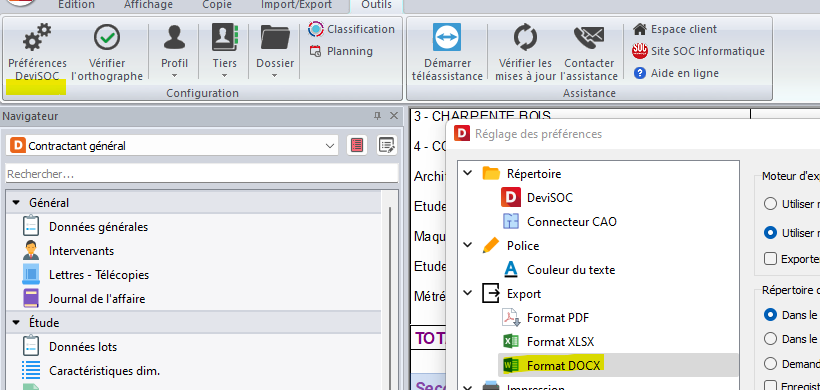Open the Contractant général dropdown
The width and height of the screenshot is (820, 390).
[330, 146]
